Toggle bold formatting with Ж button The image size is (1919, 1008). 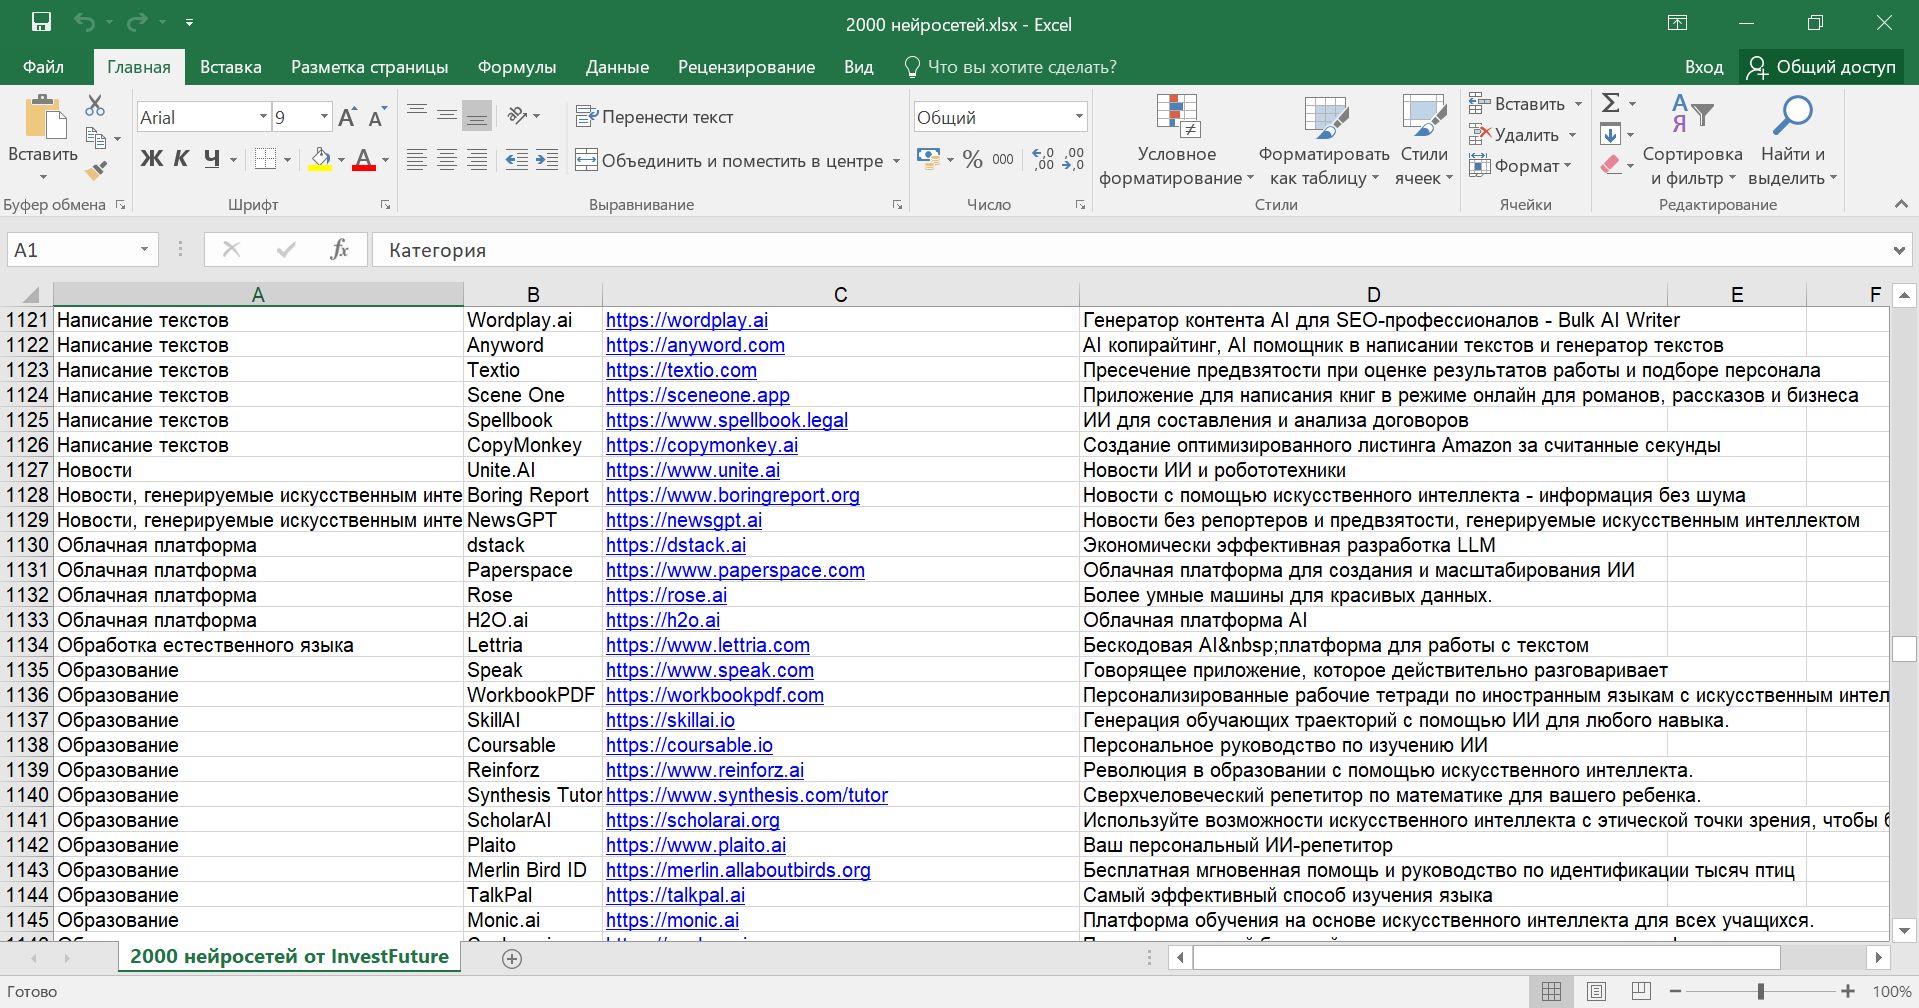pyautogui.click(x=151, y=159)
